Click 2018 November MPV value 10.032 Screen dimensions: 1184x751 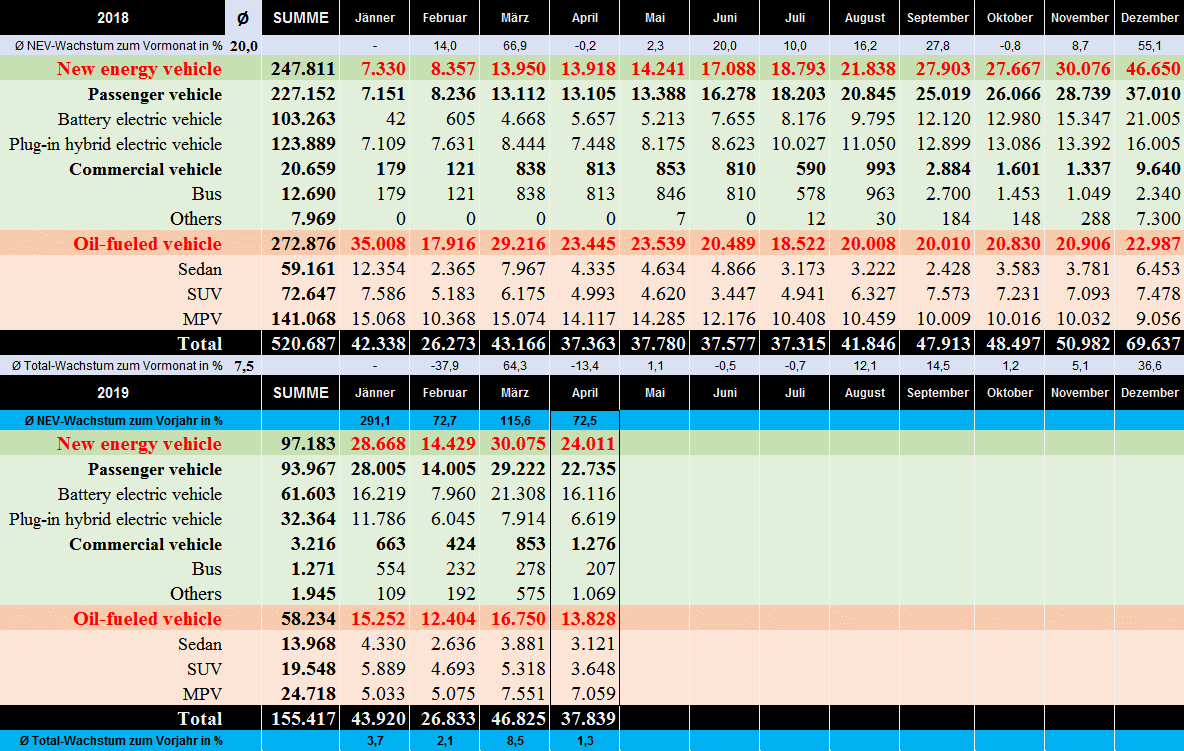point(1083,319)
